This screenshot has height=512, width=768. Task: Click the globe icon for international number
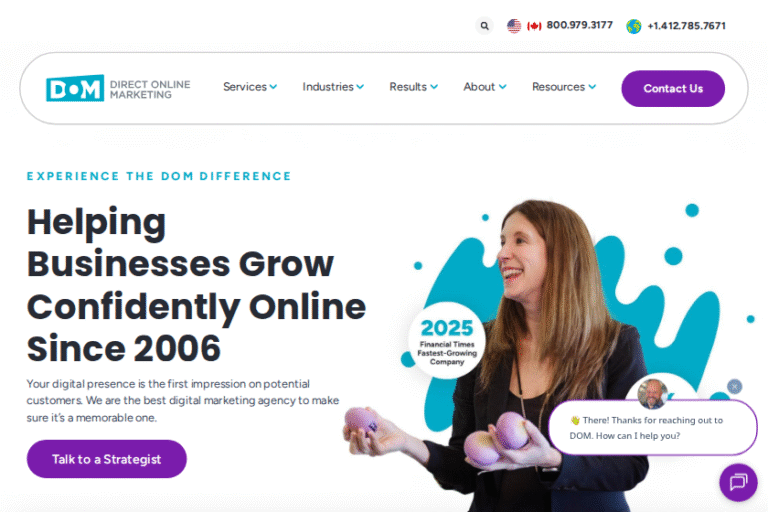point(633,26)
